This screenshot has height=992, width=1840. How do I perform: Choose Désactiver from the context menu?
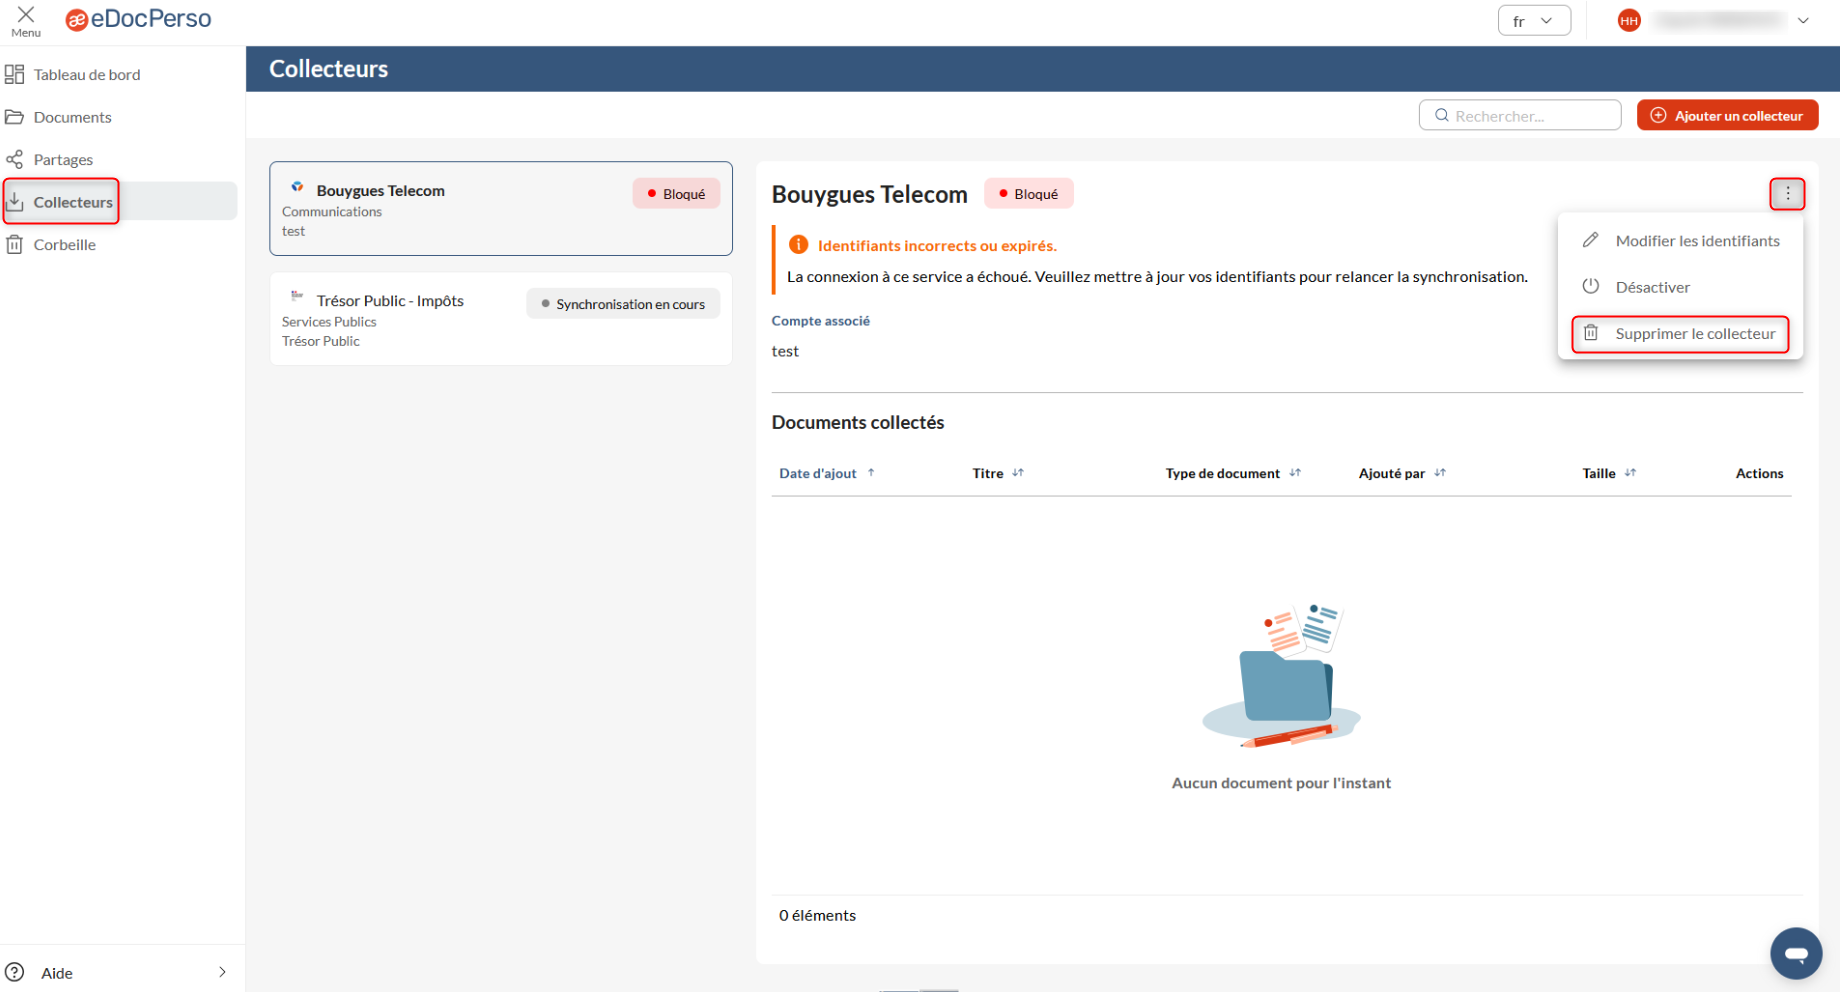pos(1652,287)
